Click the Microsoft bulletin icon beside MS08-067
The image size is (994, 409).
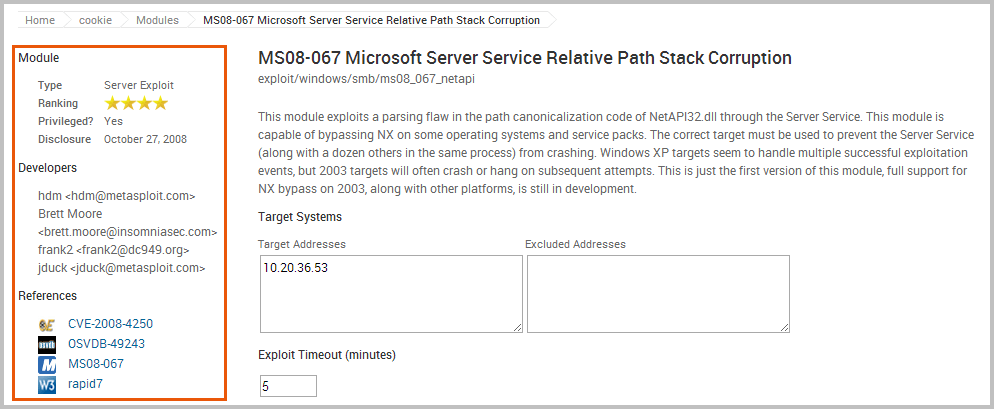[46, 365]
